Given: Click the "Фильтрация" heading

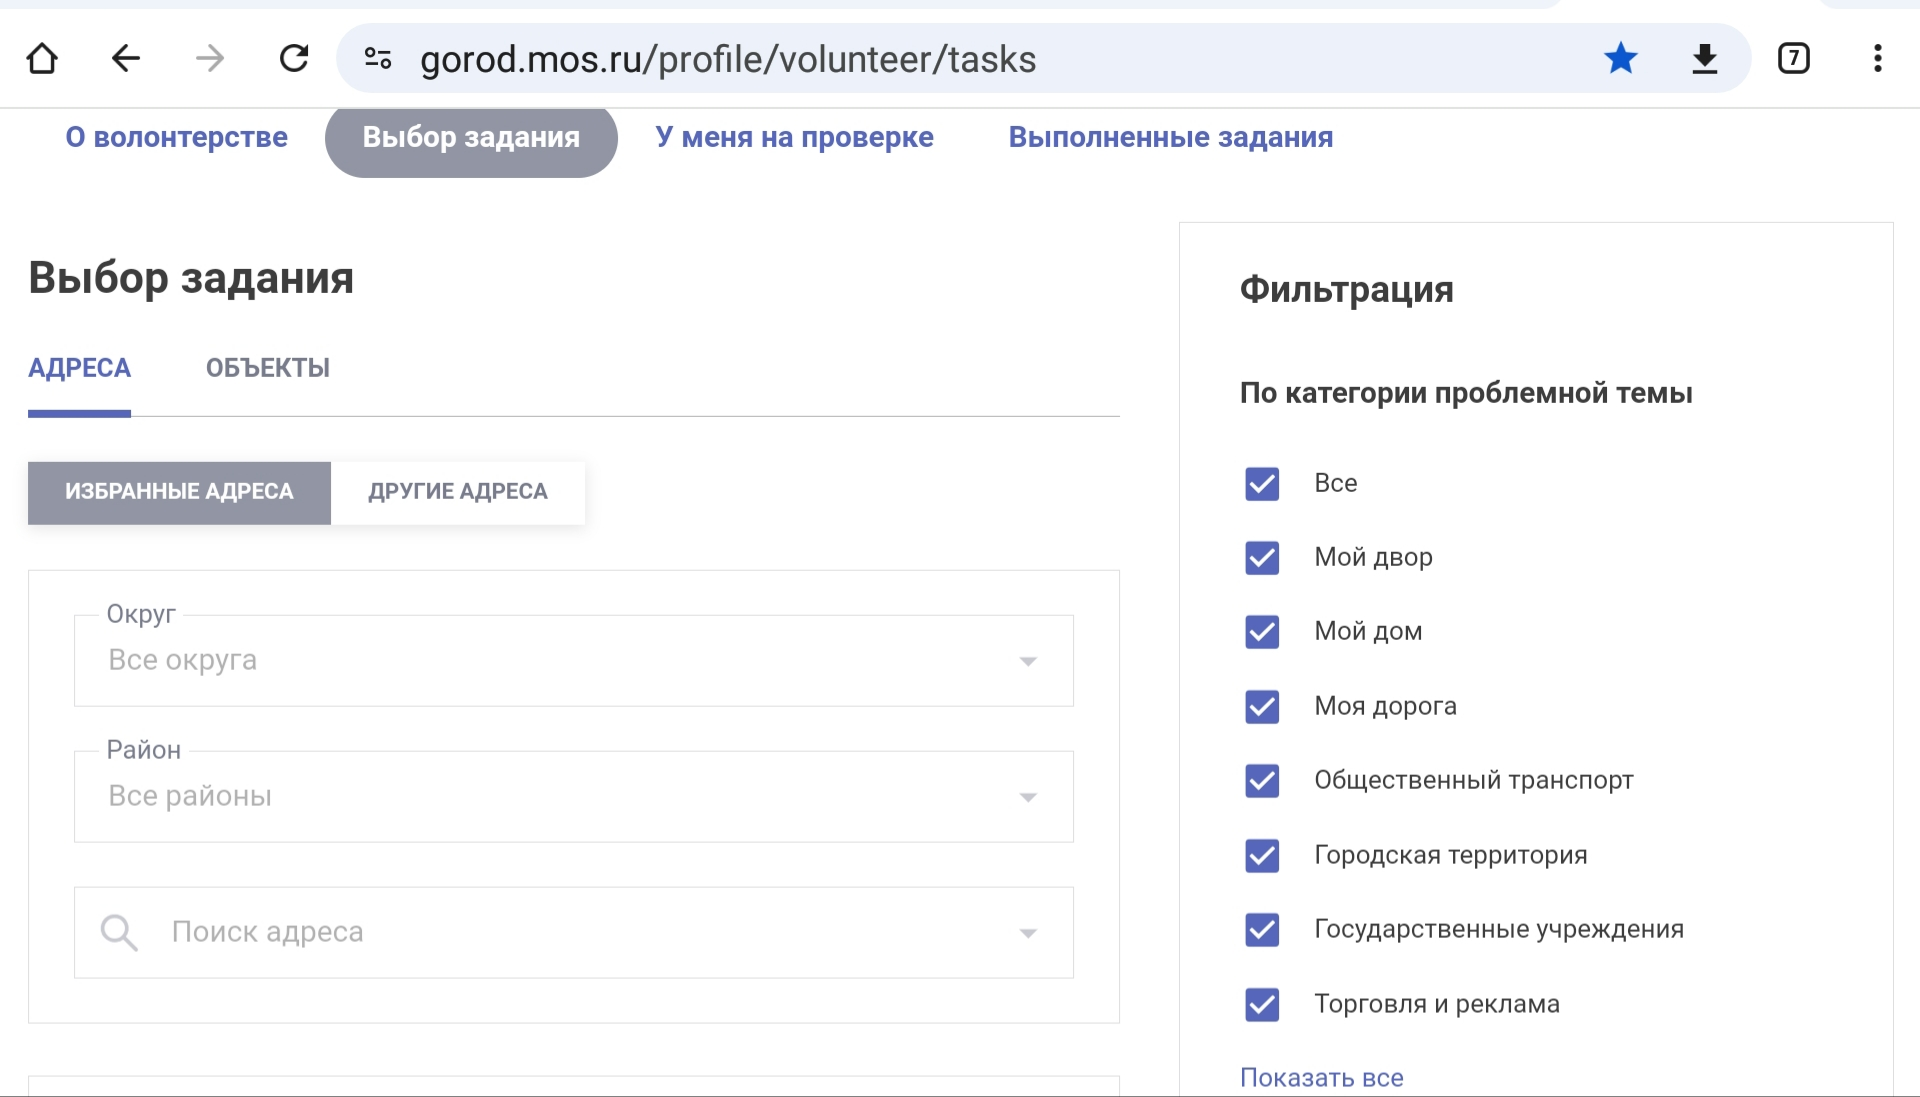Looking at the screenshot, I should tap(1346, 290).
